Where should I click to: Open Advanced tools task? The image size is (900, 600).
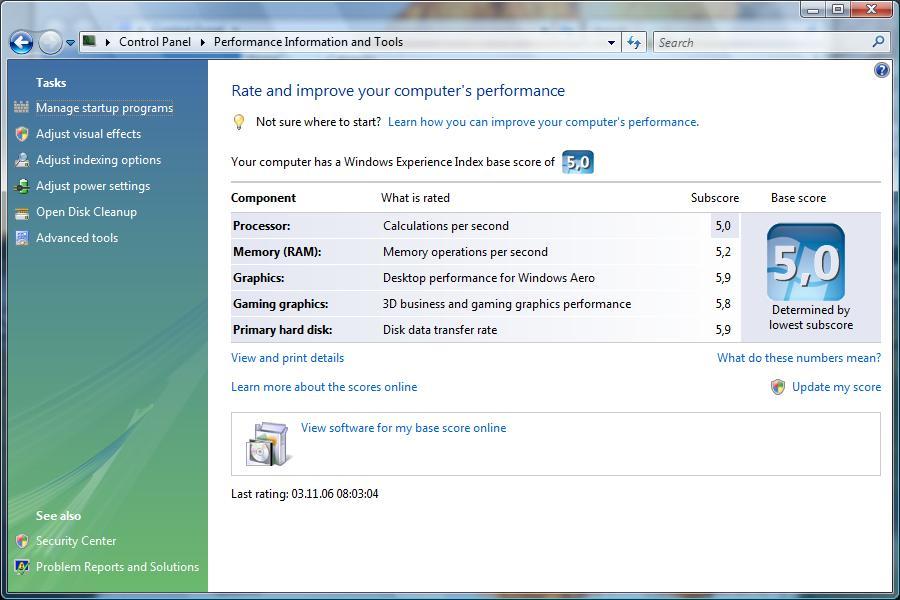(77, 238)
